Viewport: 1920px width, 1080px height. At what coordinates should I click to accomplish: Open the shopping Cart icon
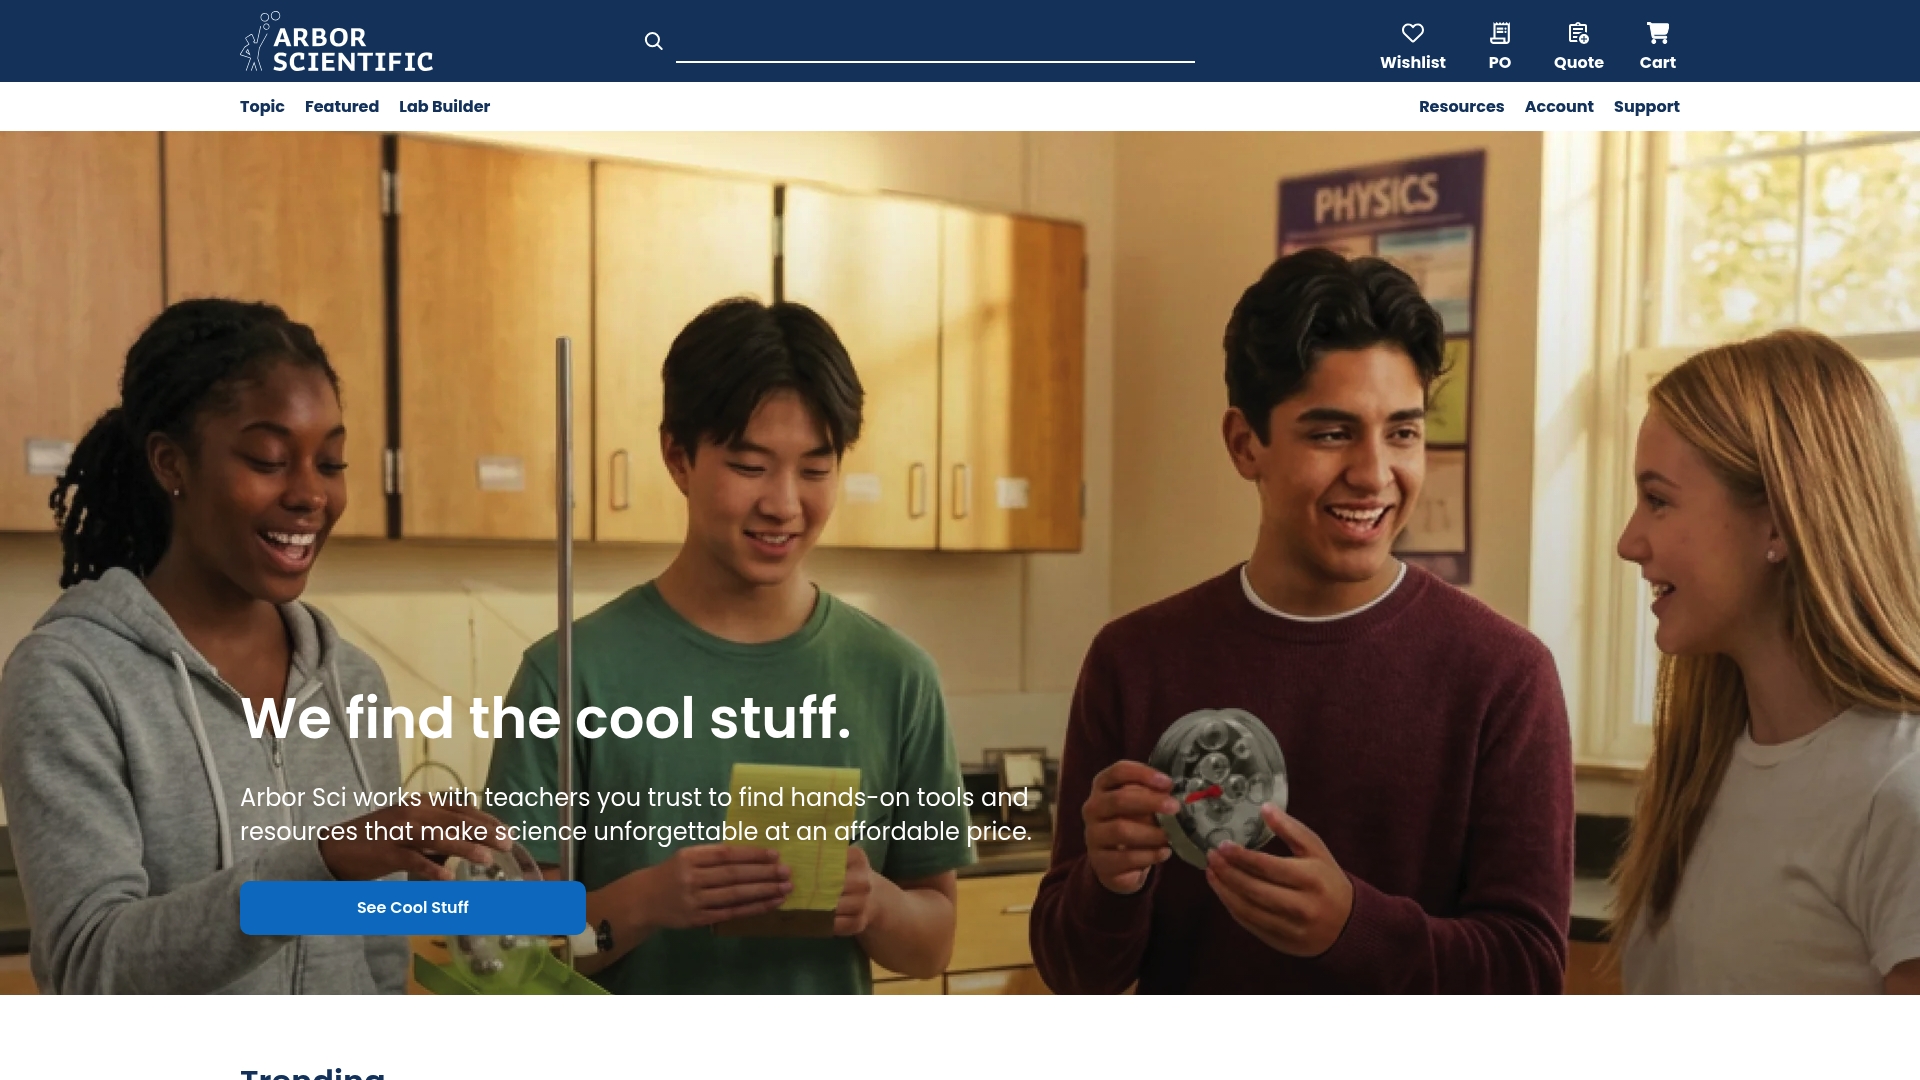pos(1658,33)
